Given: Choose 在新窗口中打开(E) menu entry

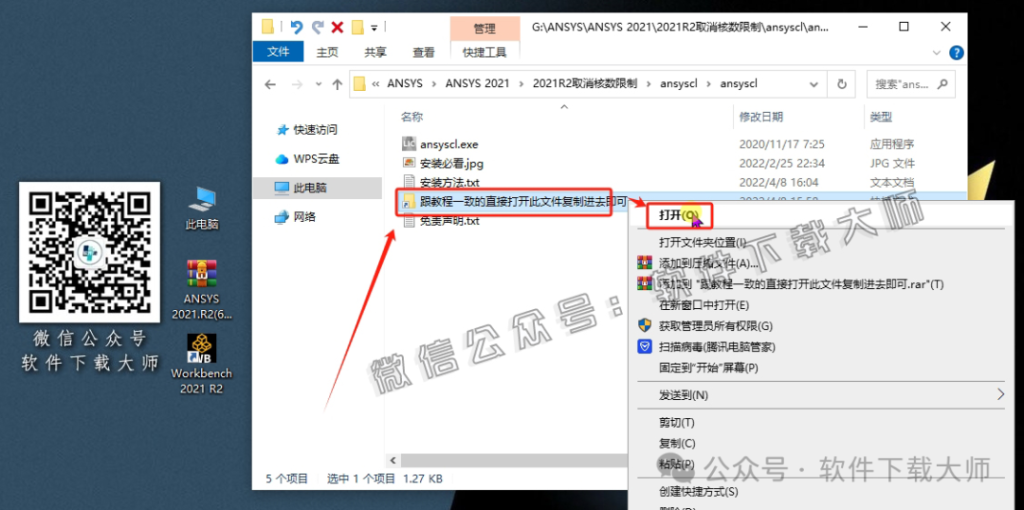Looking at the screenshot, I should pyautogui.click(x=704, y=305).
